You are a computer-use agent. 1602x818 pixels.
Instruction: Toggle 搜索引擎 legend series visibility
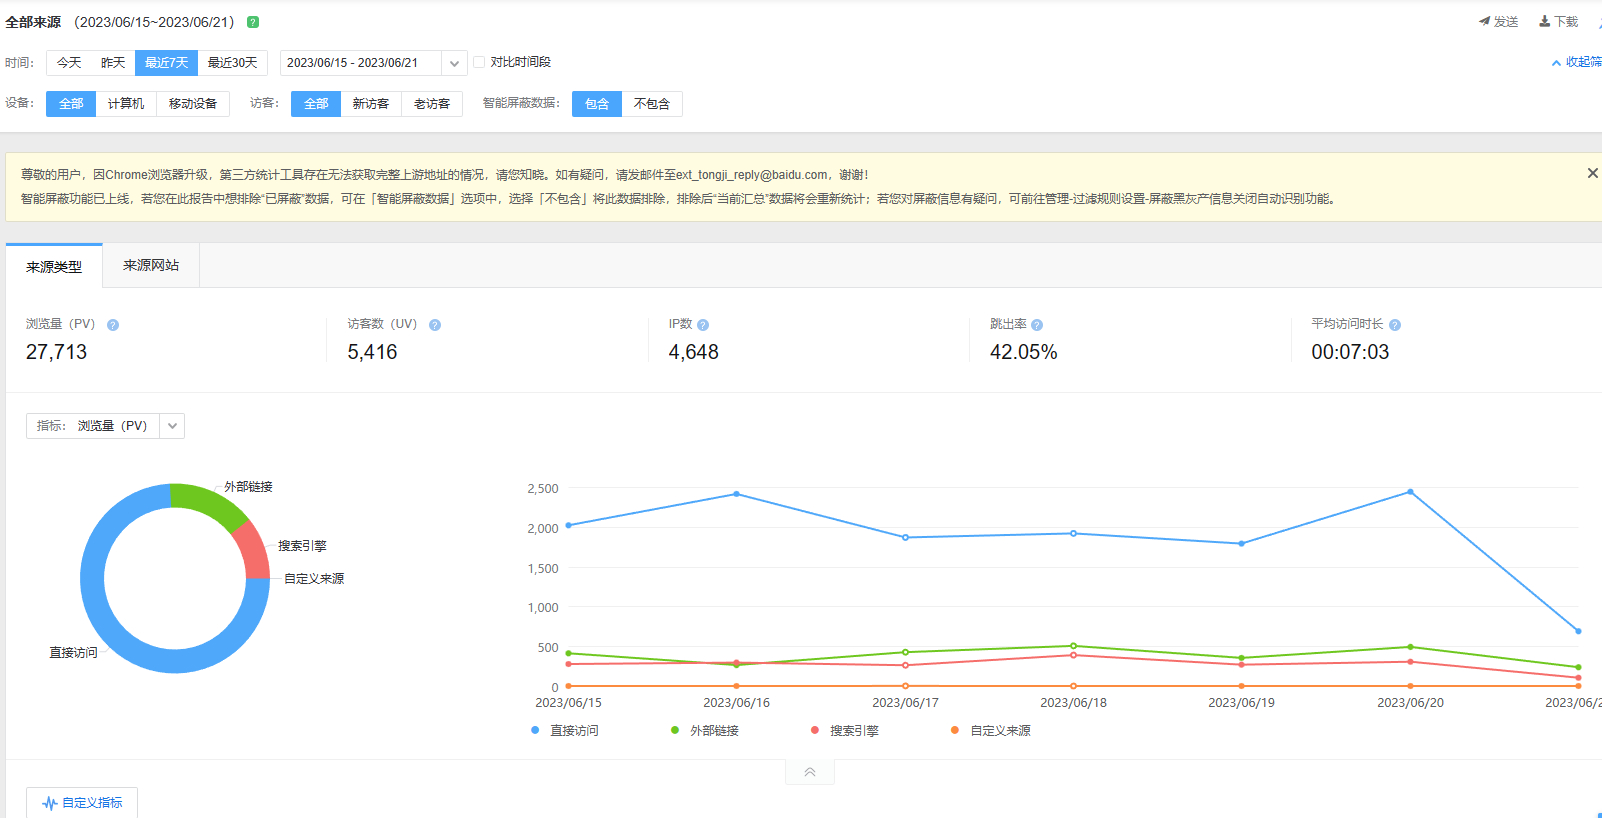tap(845, 731)
